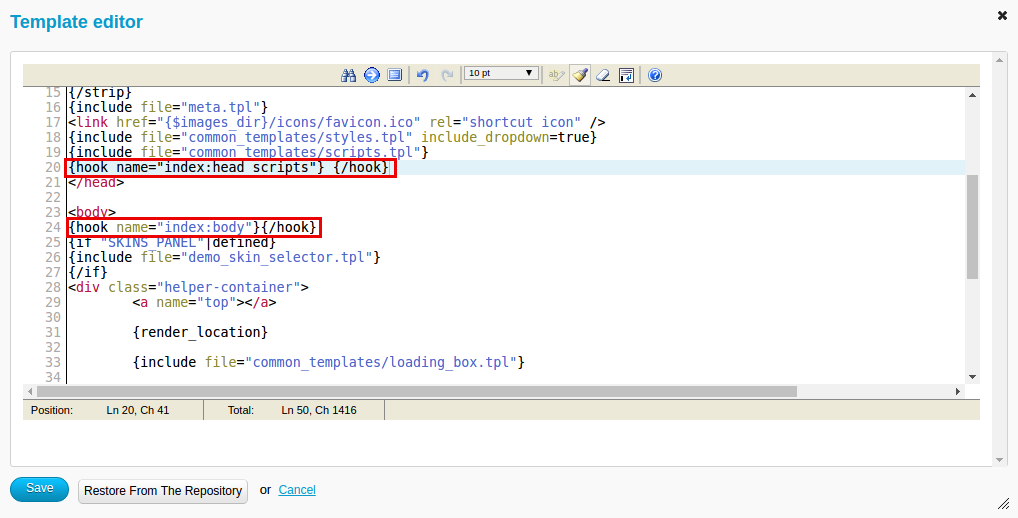This screenshot has height=518, width=1018.
Task: Click the loading_box.tpl include line
Action: [x=329, y=362]
